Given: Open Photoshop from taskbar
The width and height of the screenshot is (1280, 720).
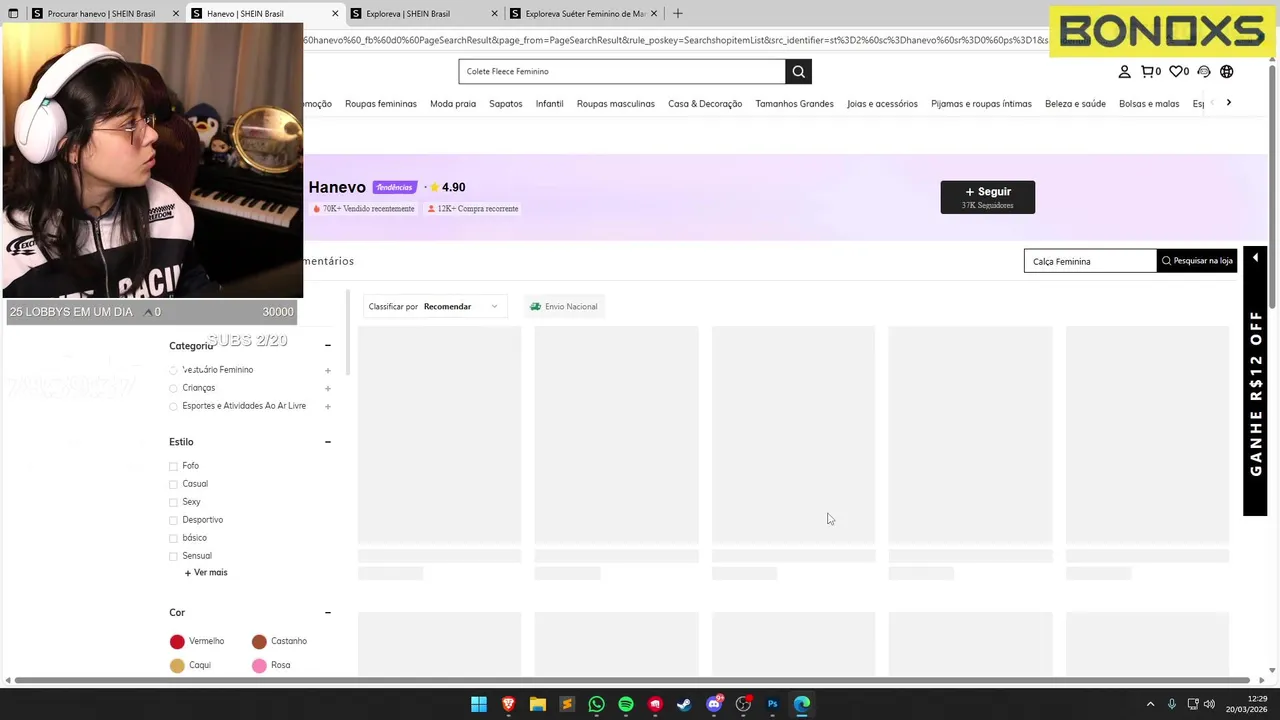Looking at the screenshot, I should point(772,704).
